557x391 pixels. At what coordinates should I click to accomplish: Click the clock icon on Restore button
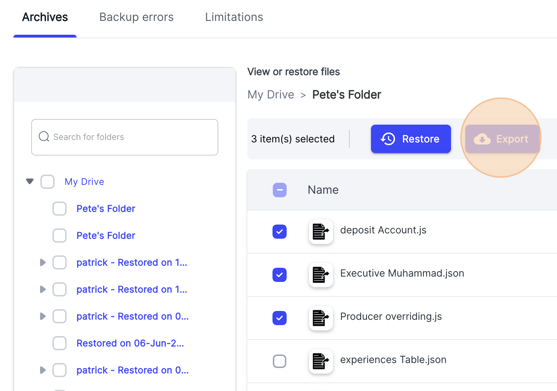pos(388,139)
